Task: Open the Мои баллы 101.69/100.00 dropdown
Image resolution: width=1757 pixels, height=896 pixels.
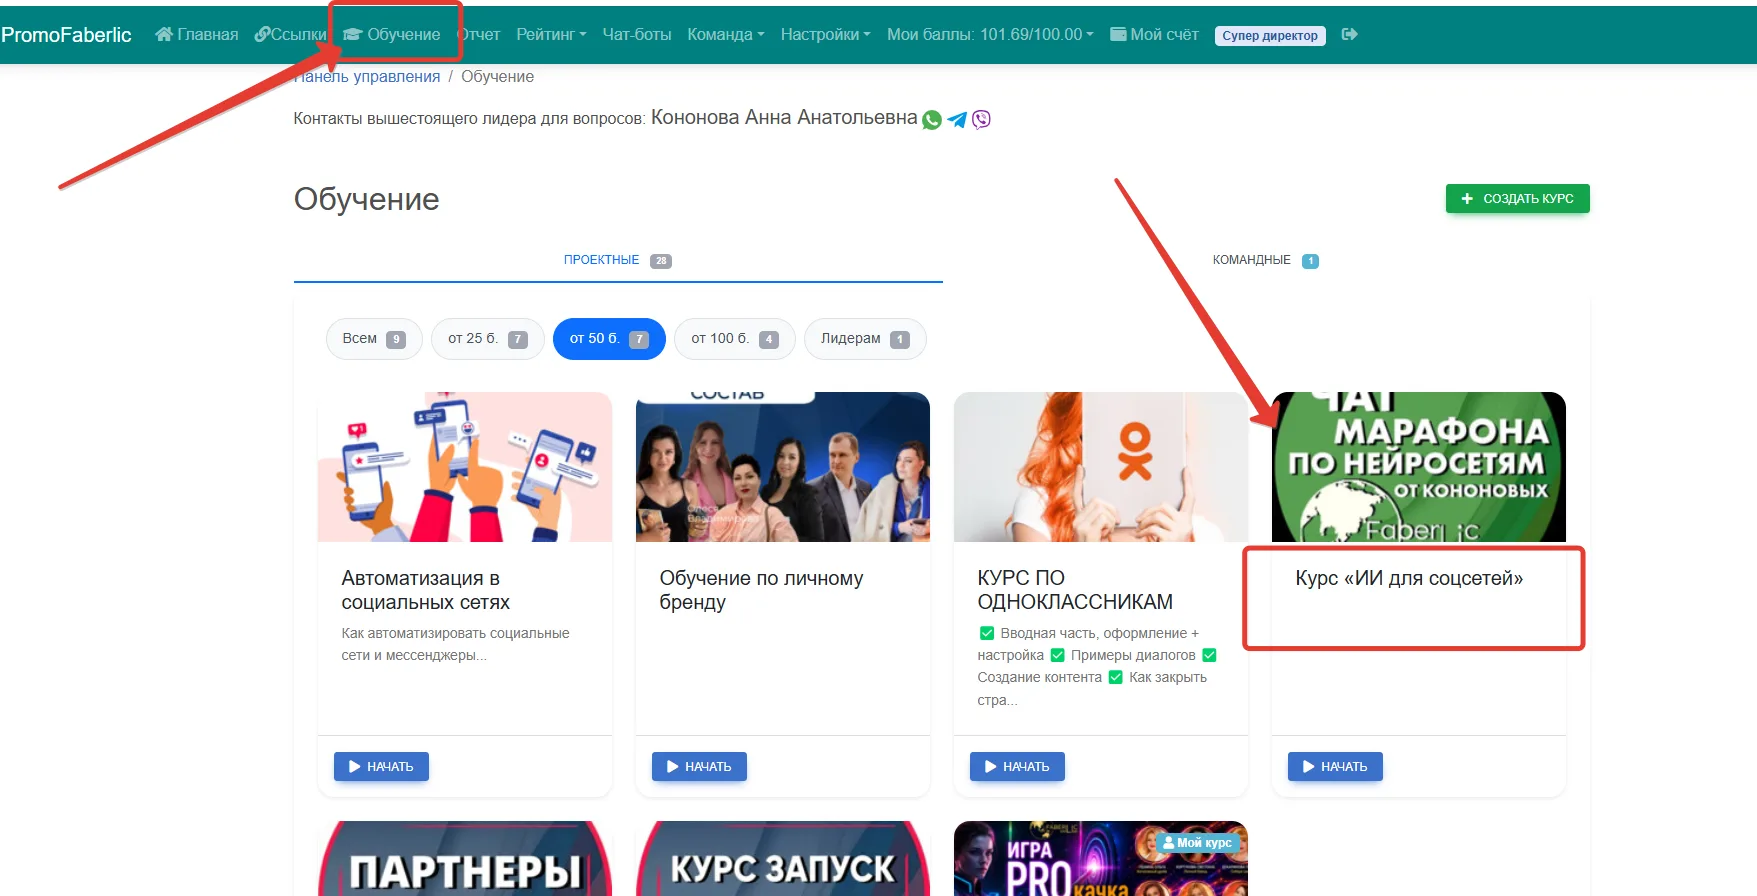Action: (990, 34)
